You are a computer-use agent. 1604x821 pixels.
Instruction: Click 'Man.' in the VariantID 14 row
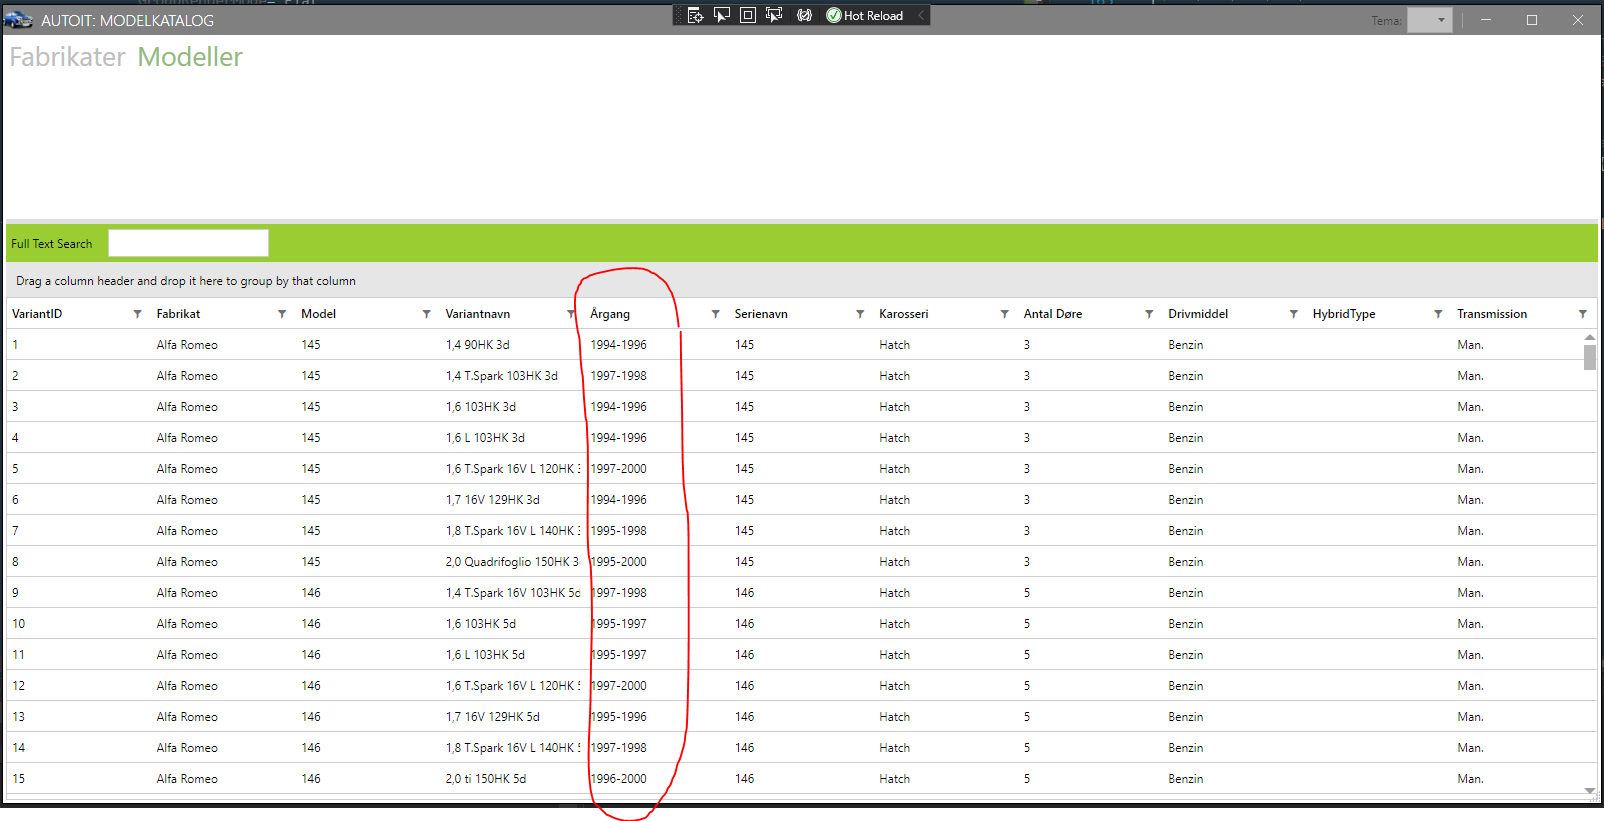click(1471, 748)
